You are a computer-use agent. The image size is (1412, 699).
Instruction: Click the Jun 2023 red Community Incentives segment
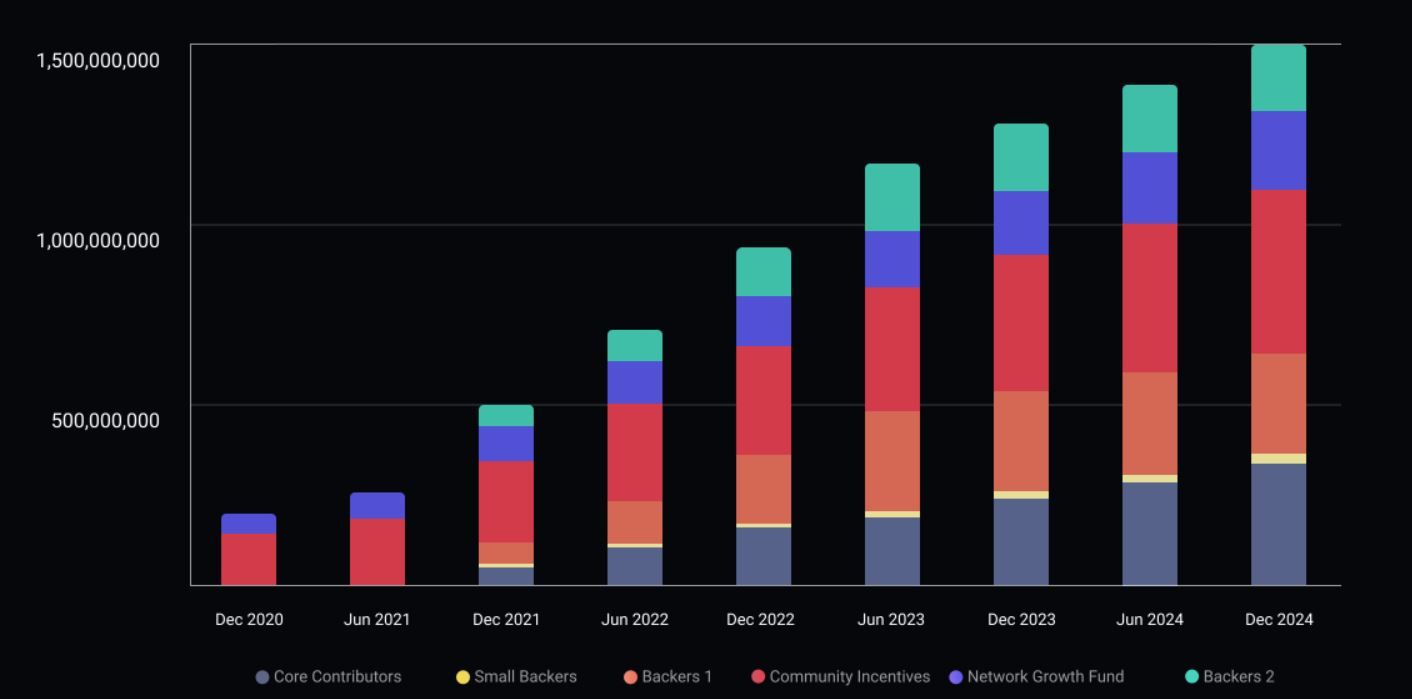coord(892,349)
